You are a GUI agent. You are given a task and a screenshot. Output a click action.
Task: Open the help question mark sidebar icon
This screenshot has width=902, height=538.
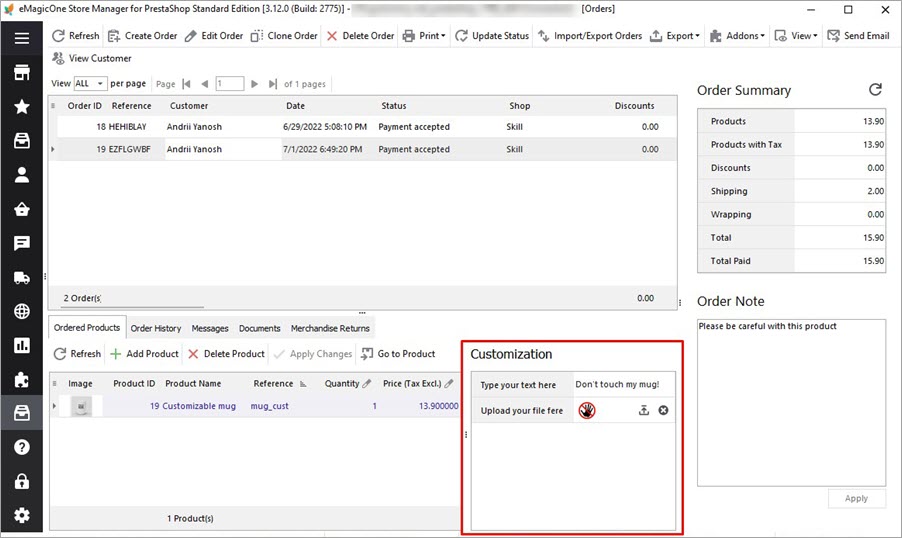point(22,447)
